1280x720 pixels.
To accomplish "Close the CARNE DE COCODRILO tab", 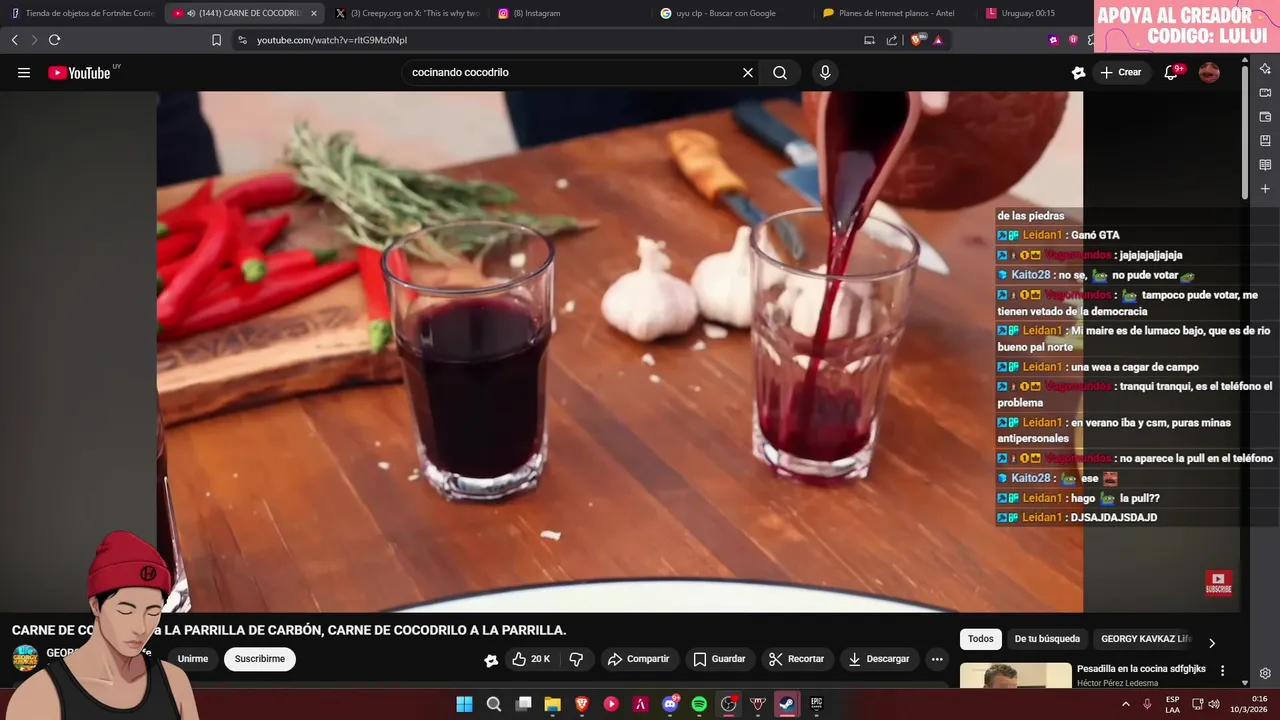I will point(314,13).
